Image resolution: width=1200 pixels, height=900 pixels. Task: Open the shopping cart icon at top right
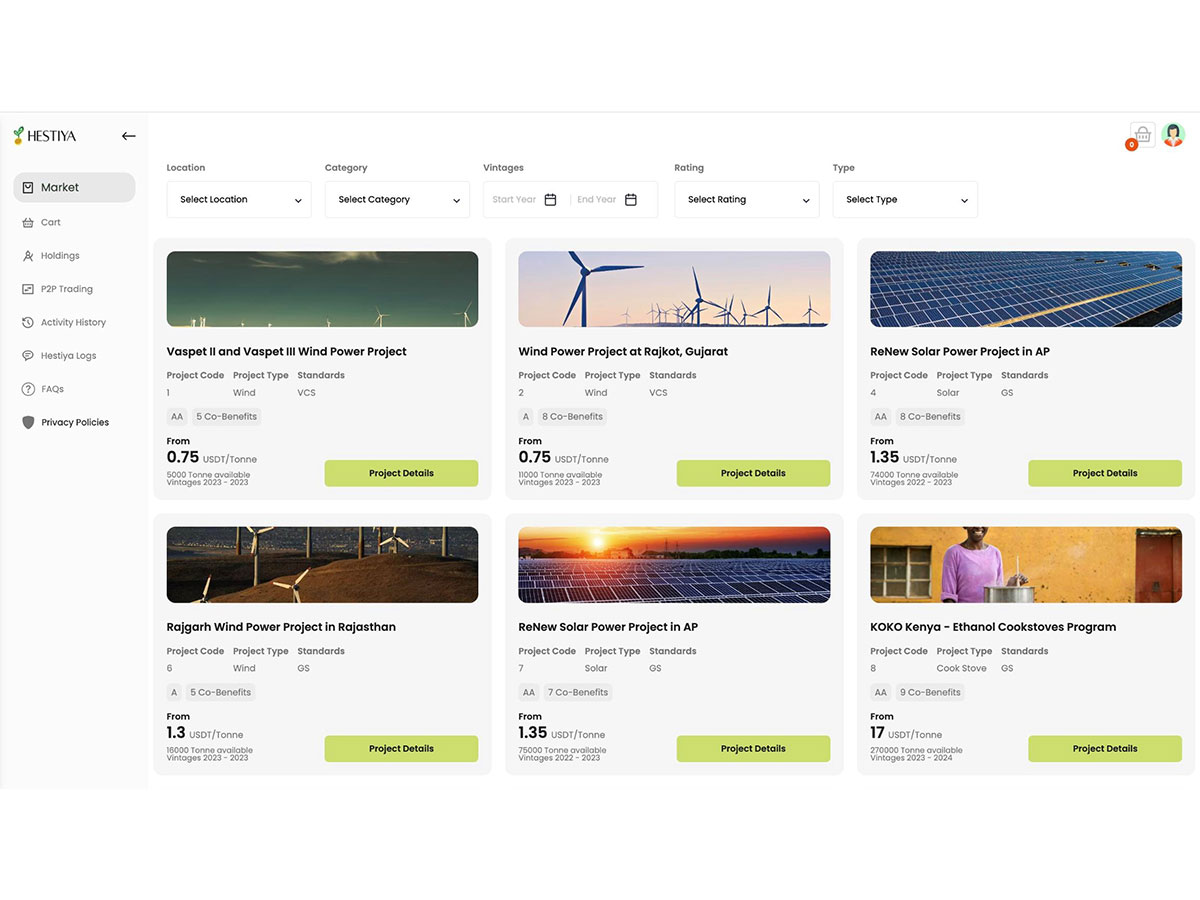coord(1142,133)
